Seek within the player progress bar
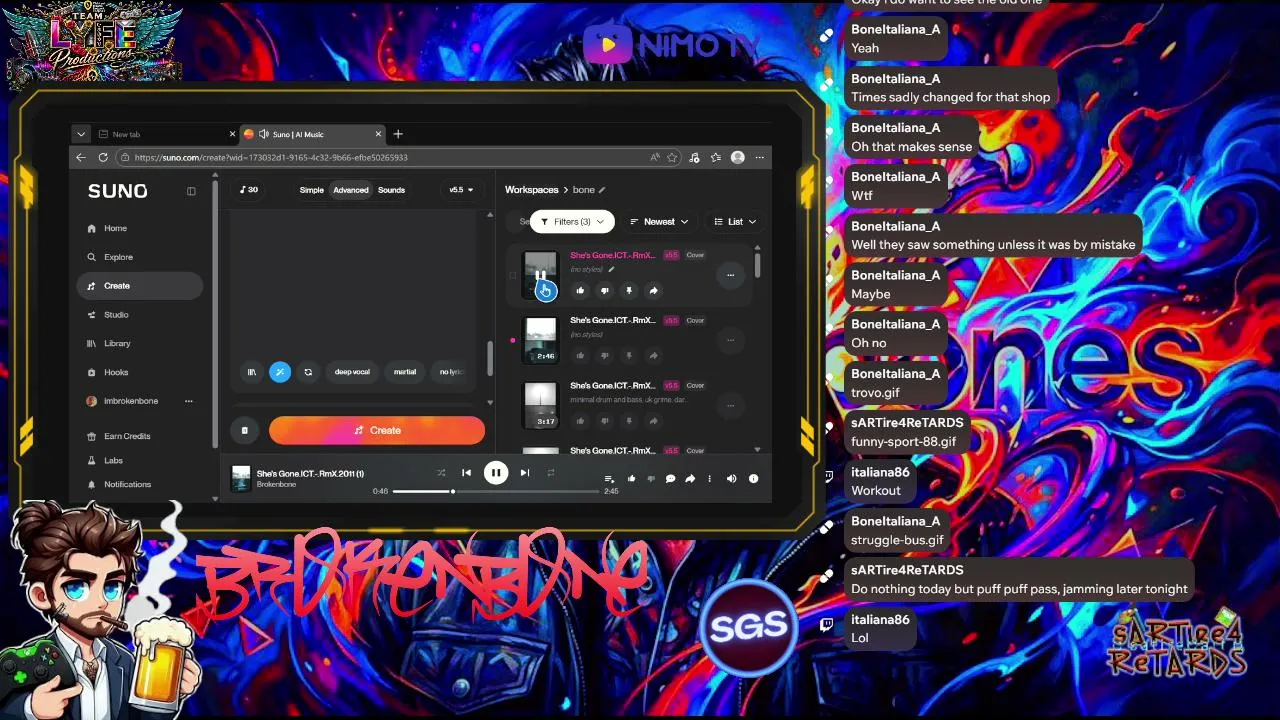Screen dimensions: 1280x720 [496, 491]
